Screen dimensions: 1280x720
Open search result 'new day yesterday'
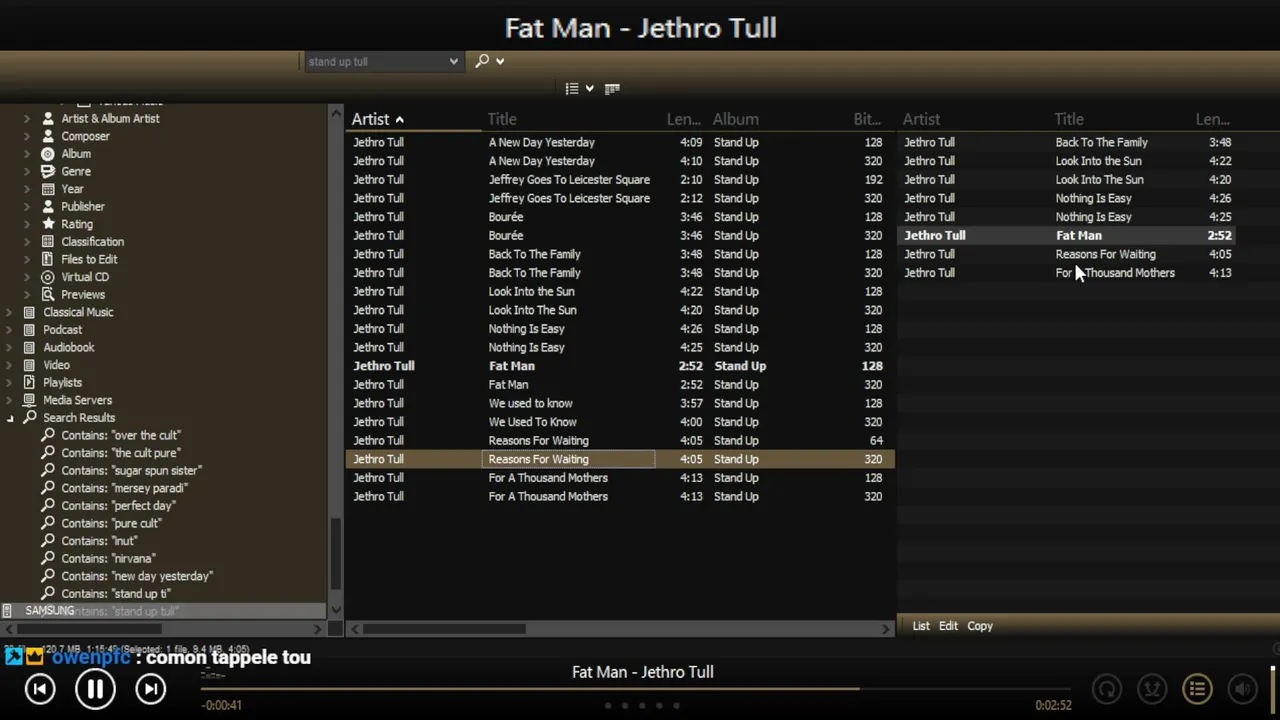click(137, 576)
